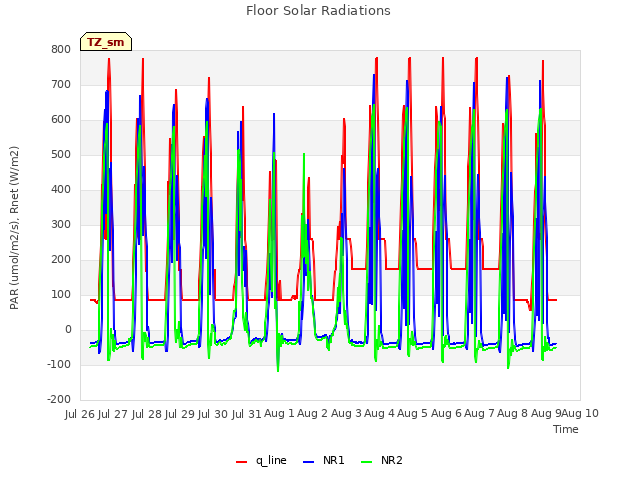Click the -100 y-axis tick label

pos(59,364)
